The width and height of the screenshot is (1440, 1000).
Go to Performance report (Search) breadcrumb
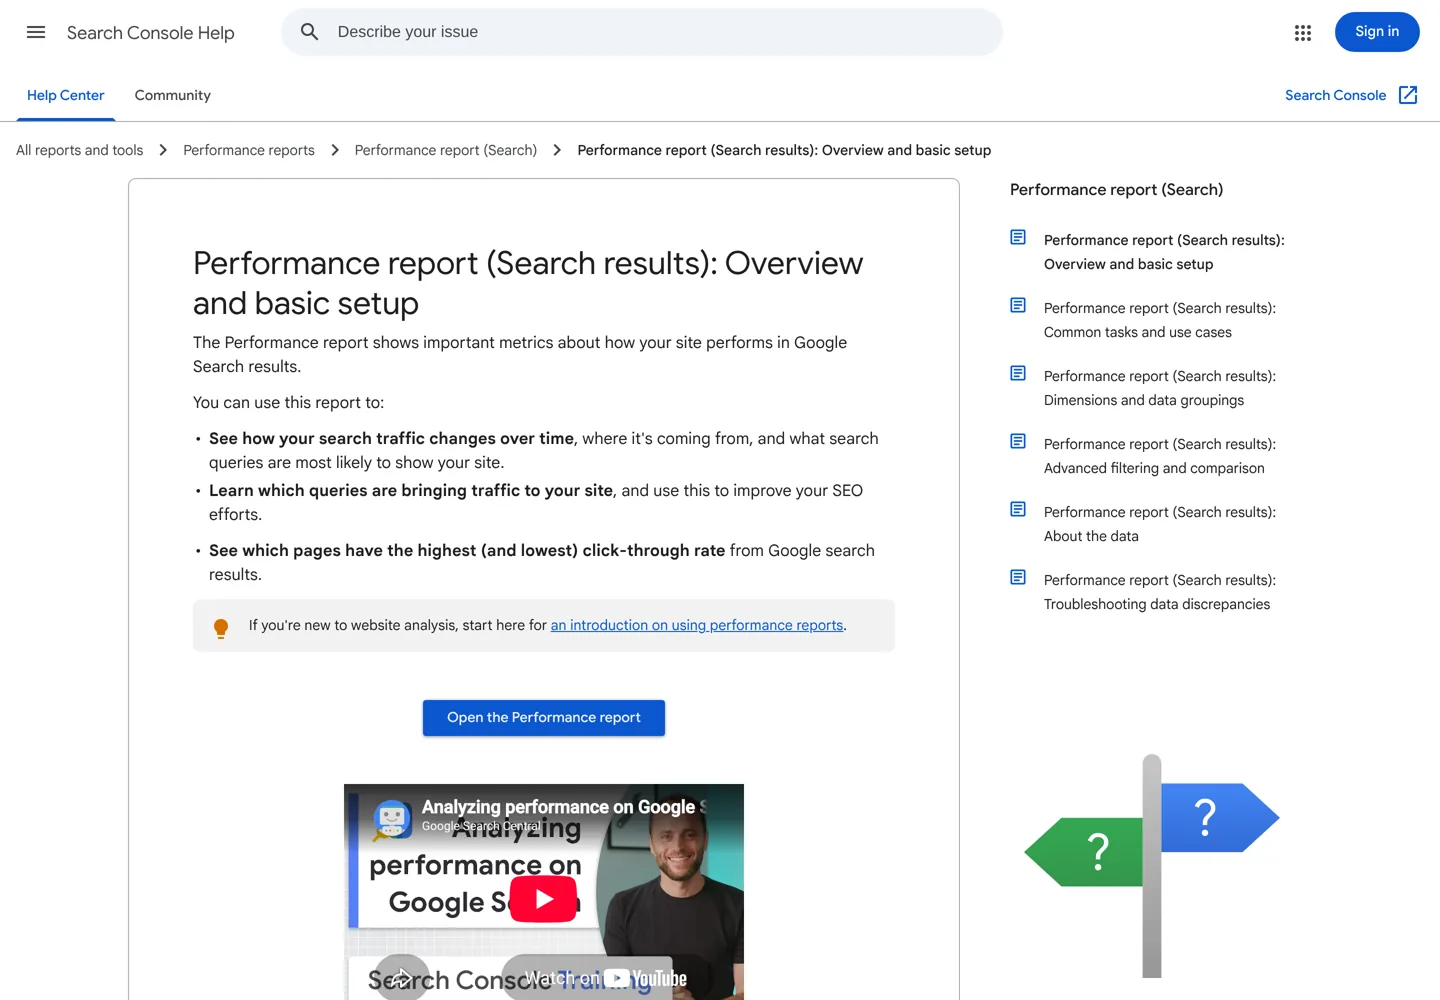coord(446,150)
